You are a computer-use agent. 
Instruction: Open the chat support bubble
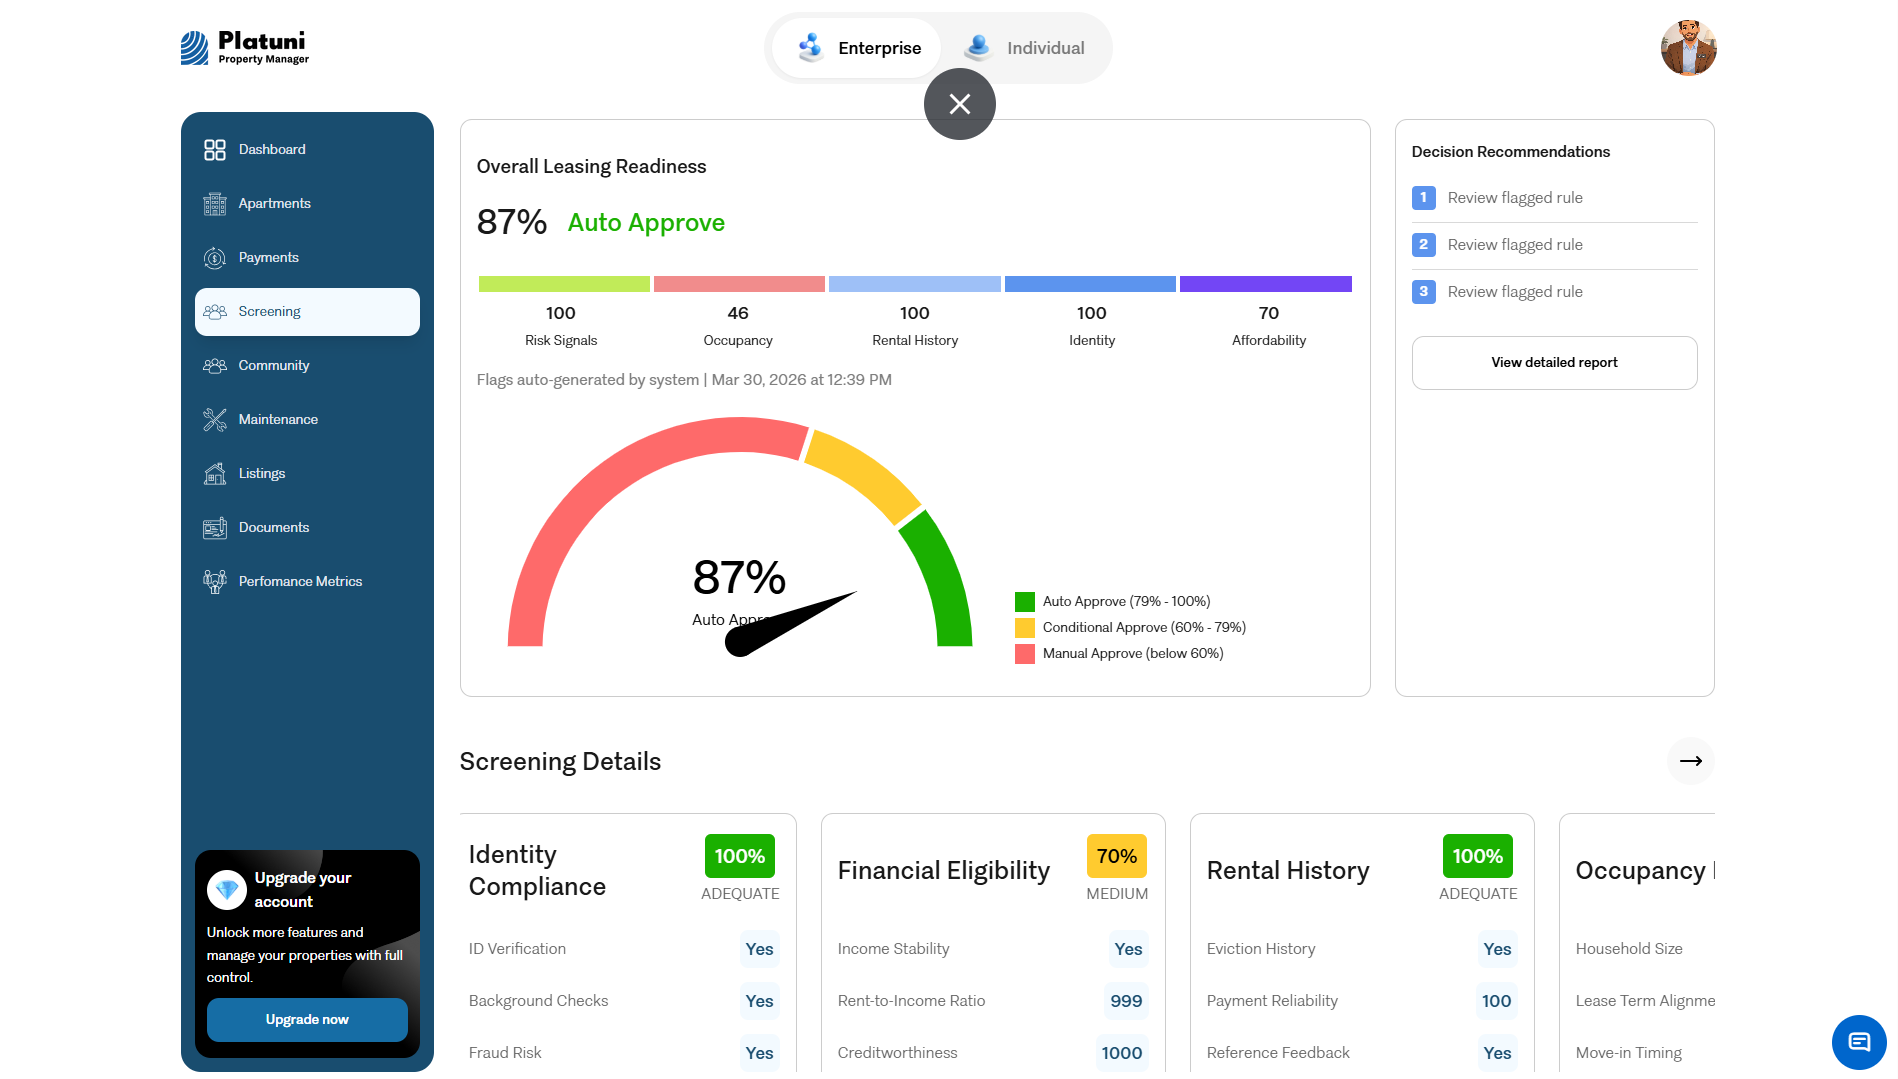(x=1859, y=1042)
